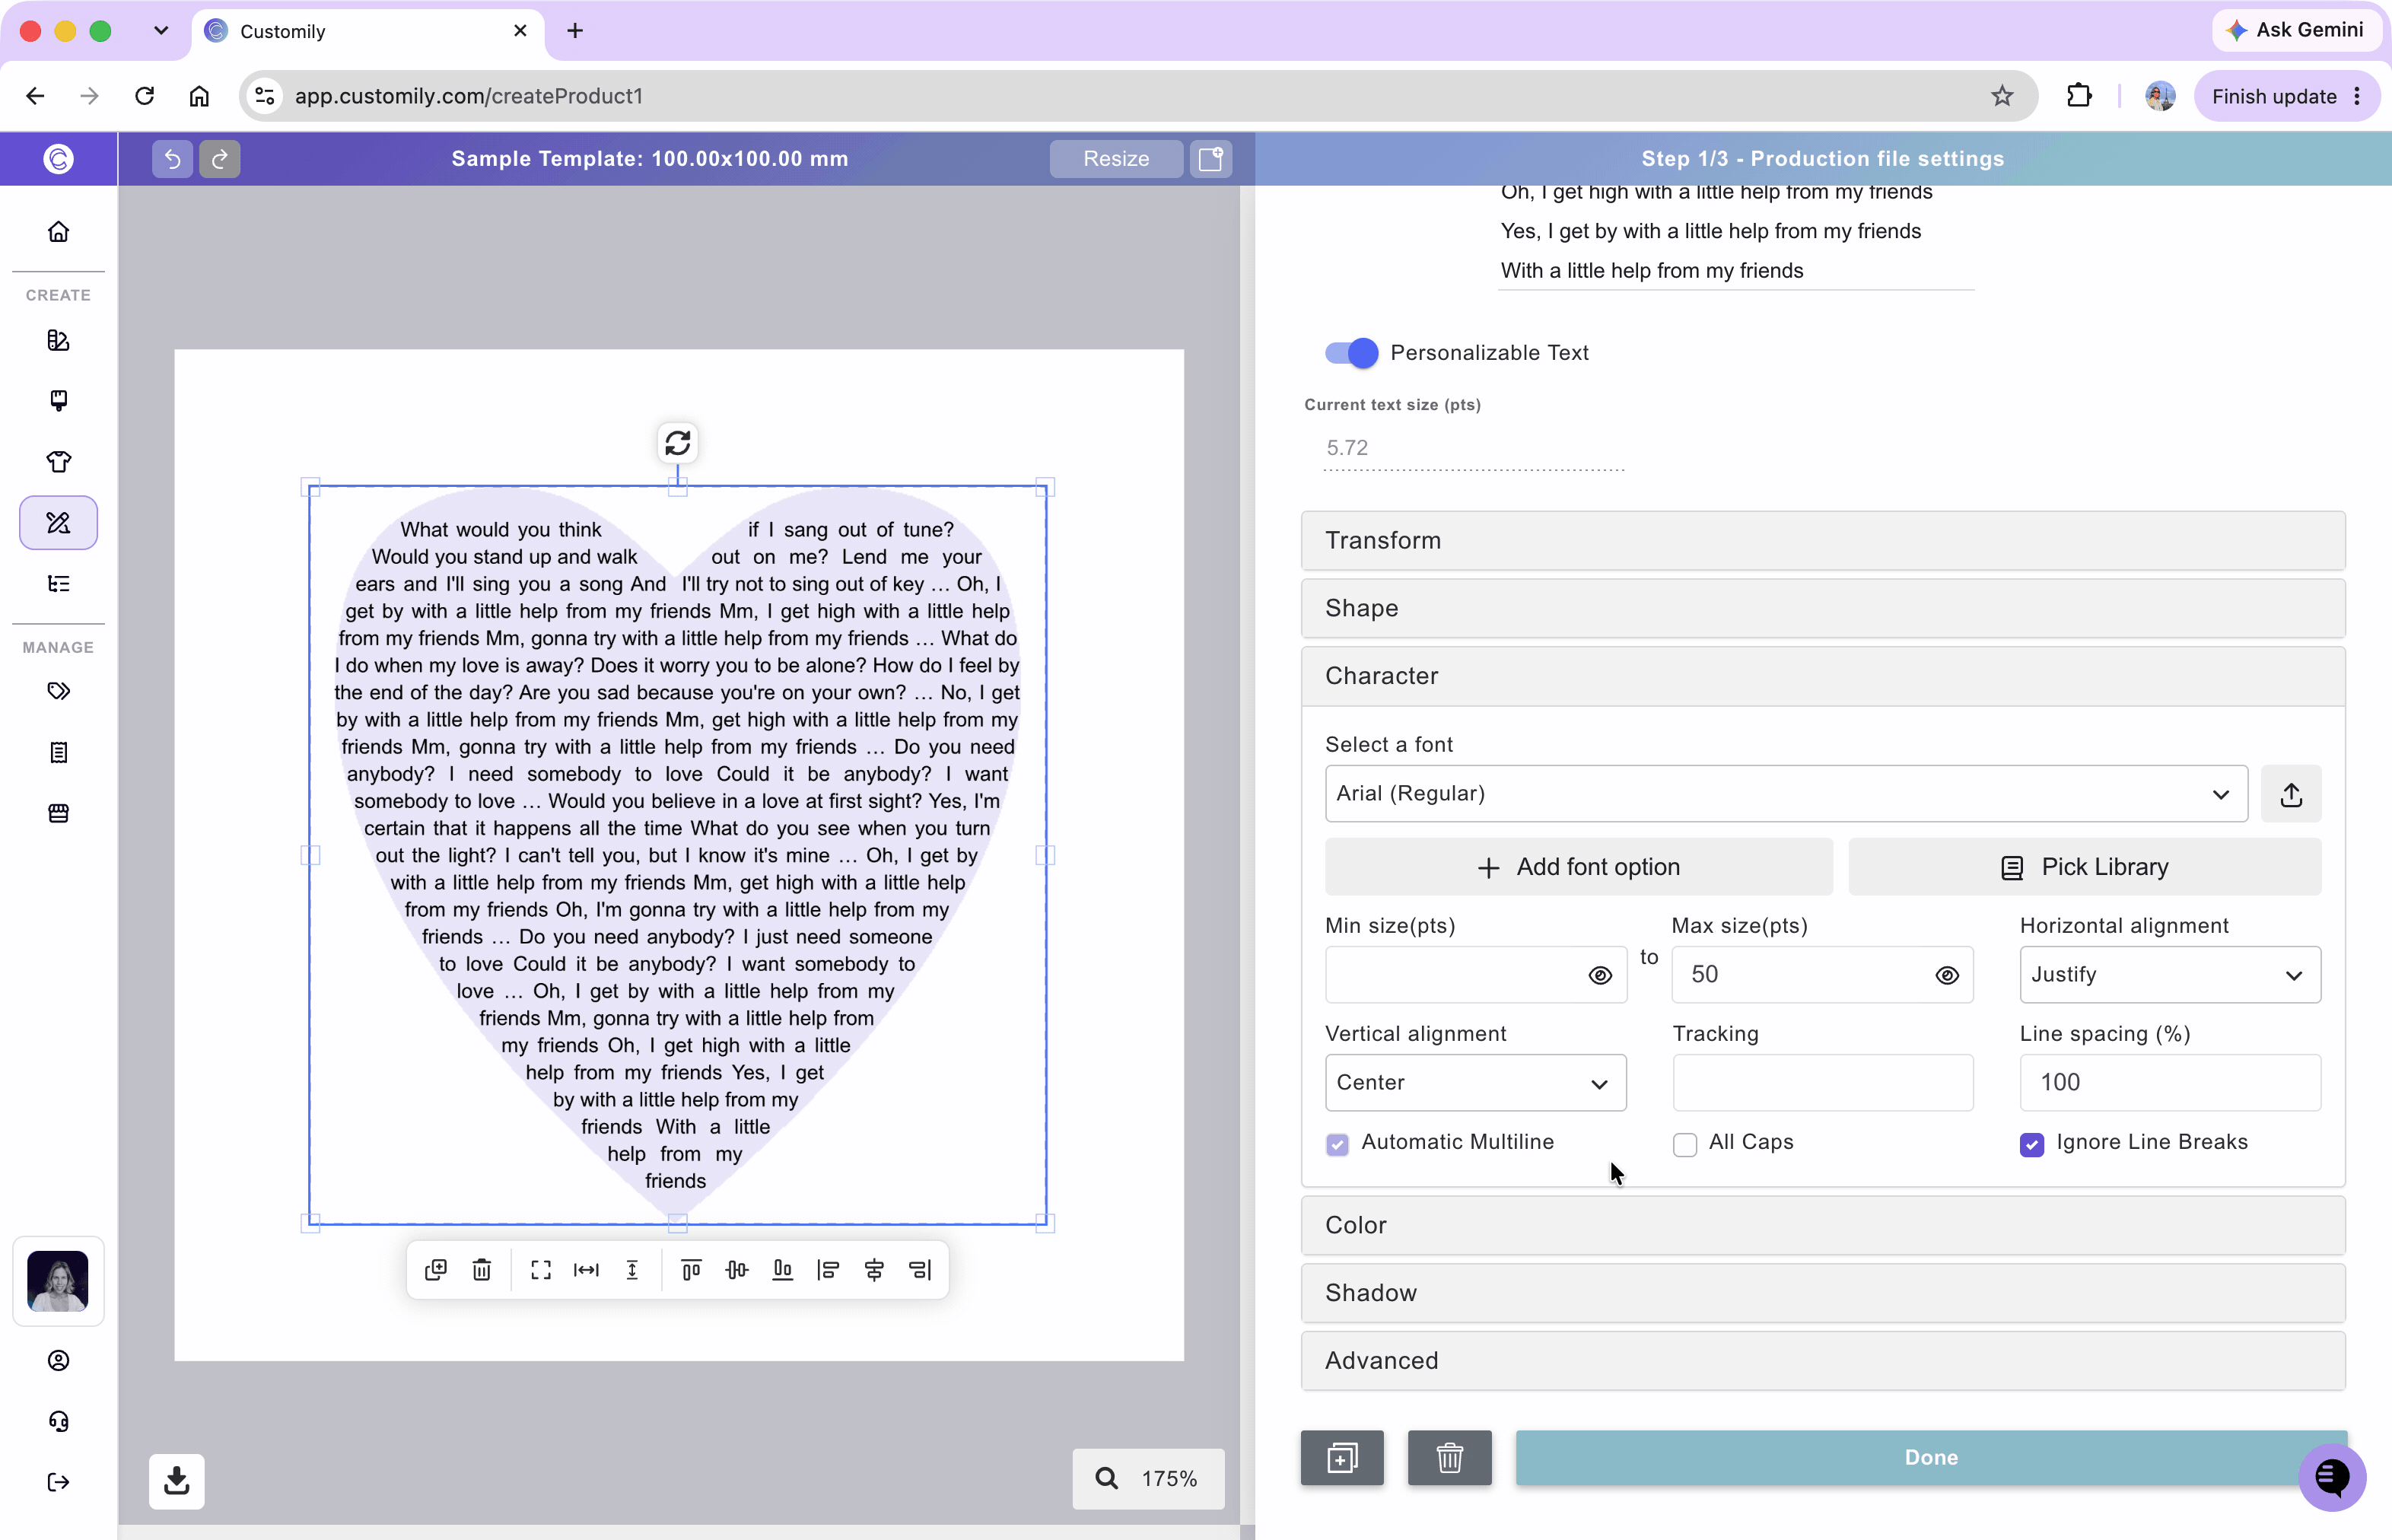The image size is (2392, 1540).
Task: Open the Arial (Regular) font dropdown
Action: (1786, 794)
